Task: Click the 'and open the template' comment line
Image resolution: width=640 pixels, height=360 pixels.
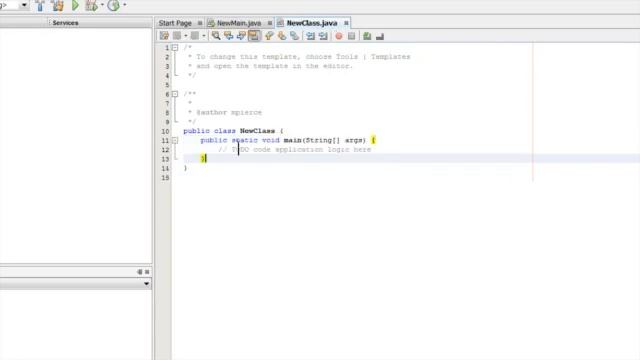Action: (270, 66)
